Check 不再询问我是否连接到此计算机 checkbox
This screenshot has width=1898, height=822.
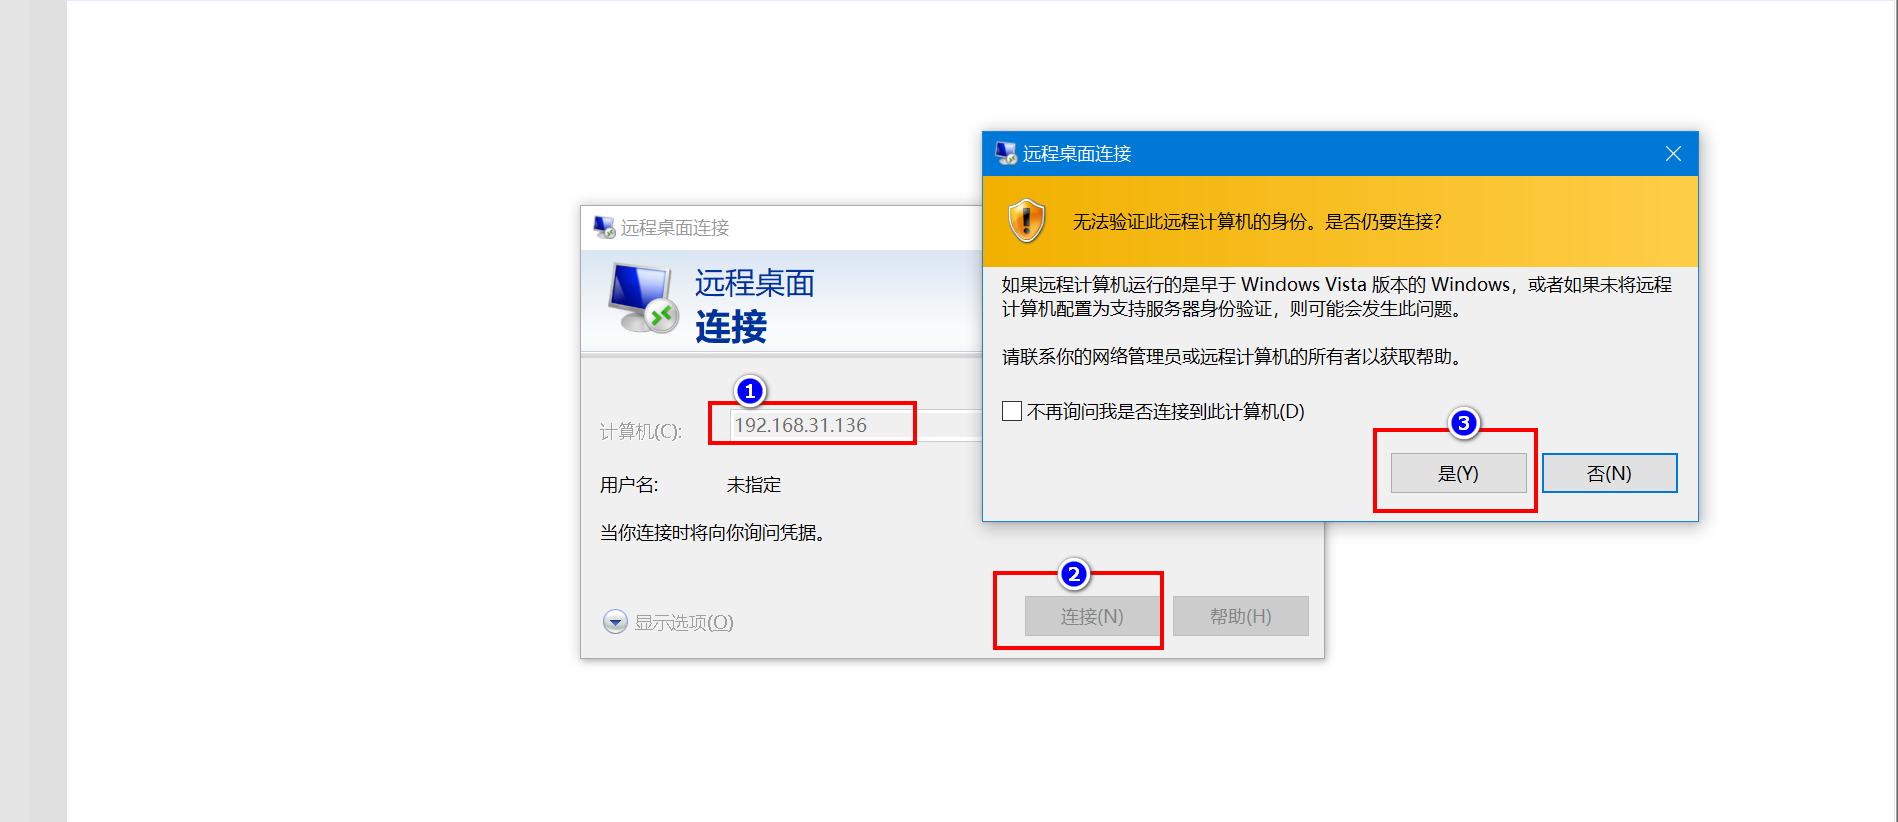click(x=1012, y=411)
